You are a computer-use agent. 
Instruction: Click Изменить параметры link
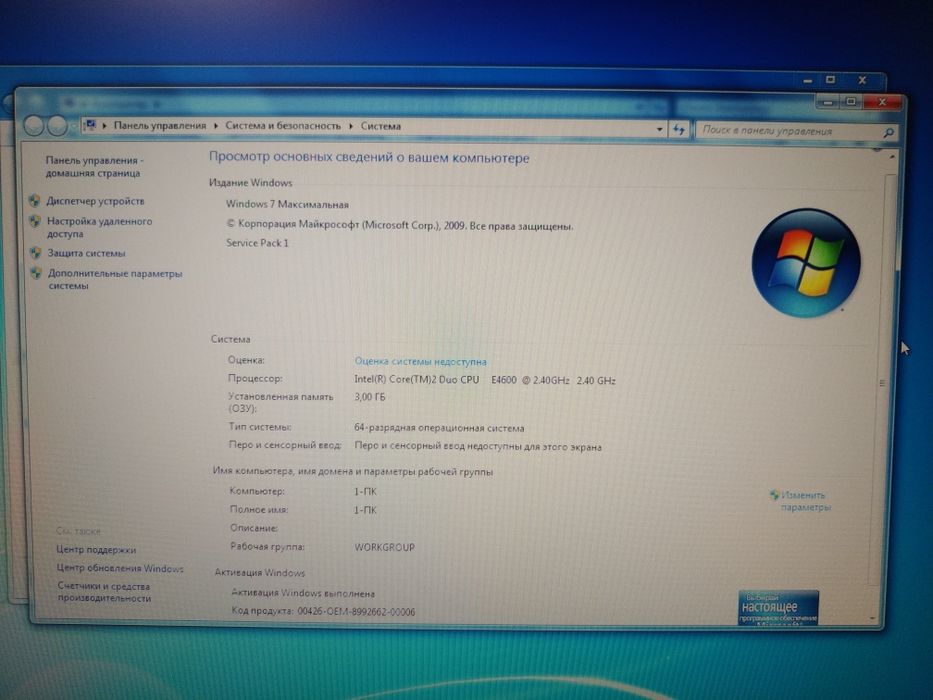(x=805, y=501)
